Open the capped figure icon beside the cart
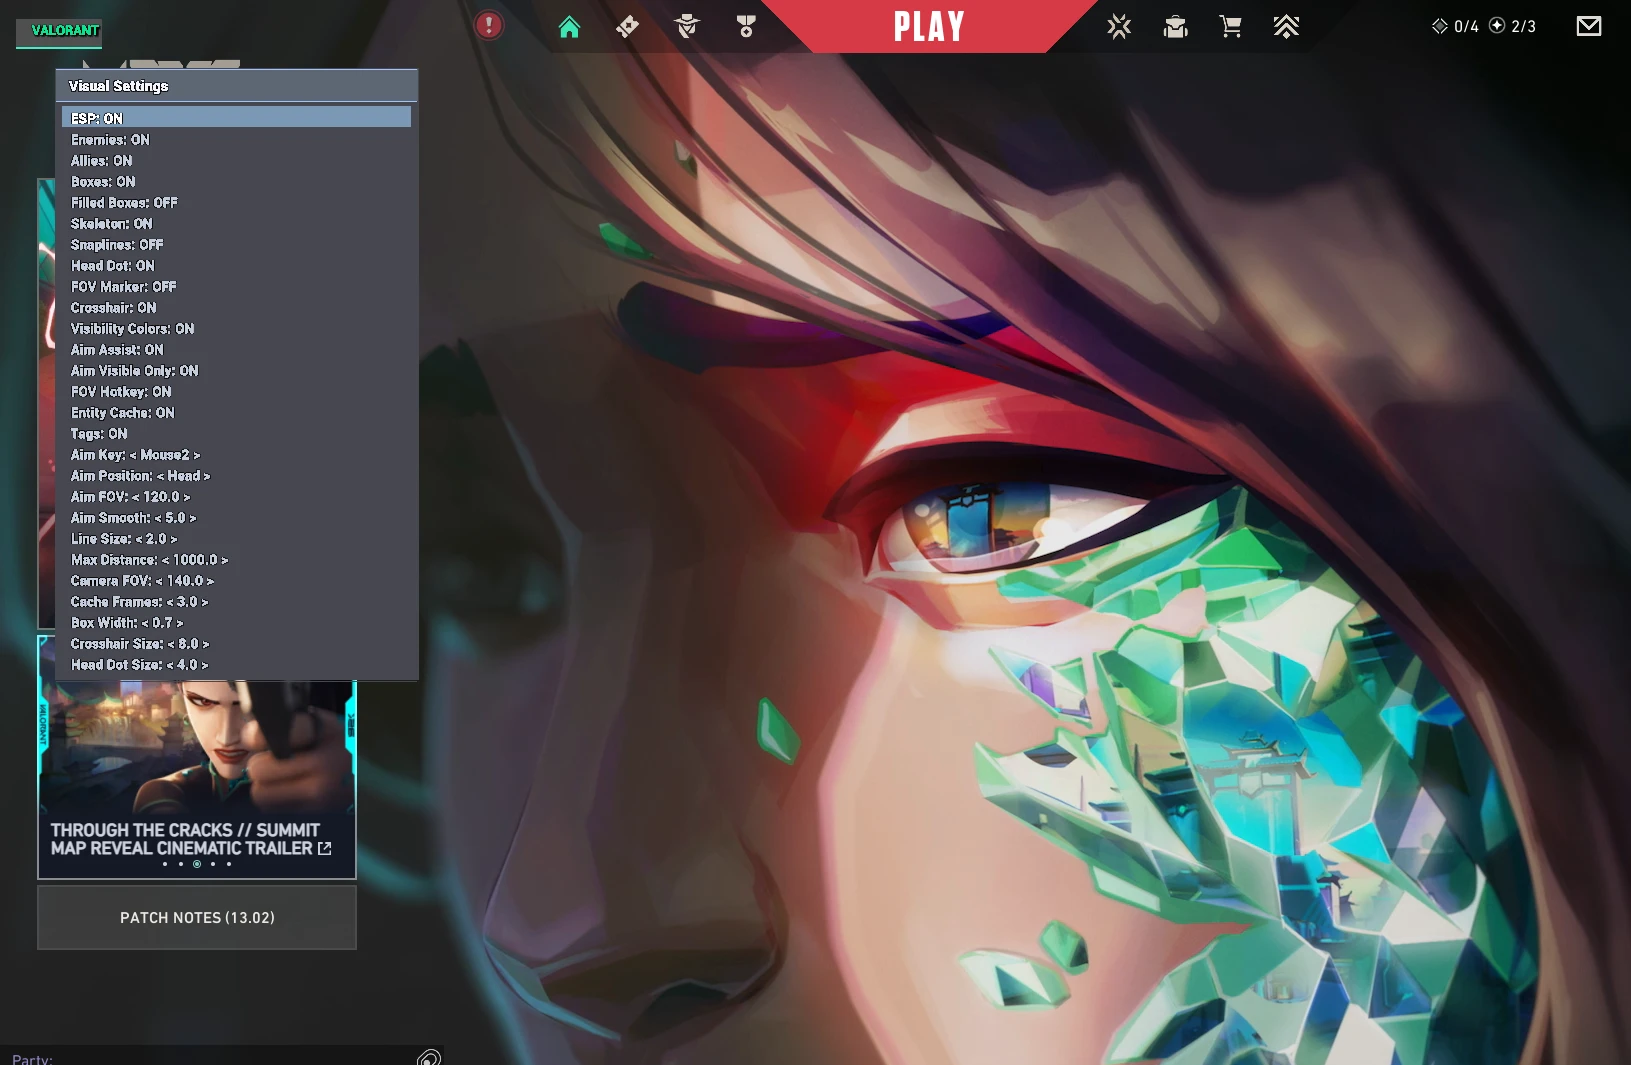The width and height of the screenshot is (1631, 1065). click(1175, 27)
